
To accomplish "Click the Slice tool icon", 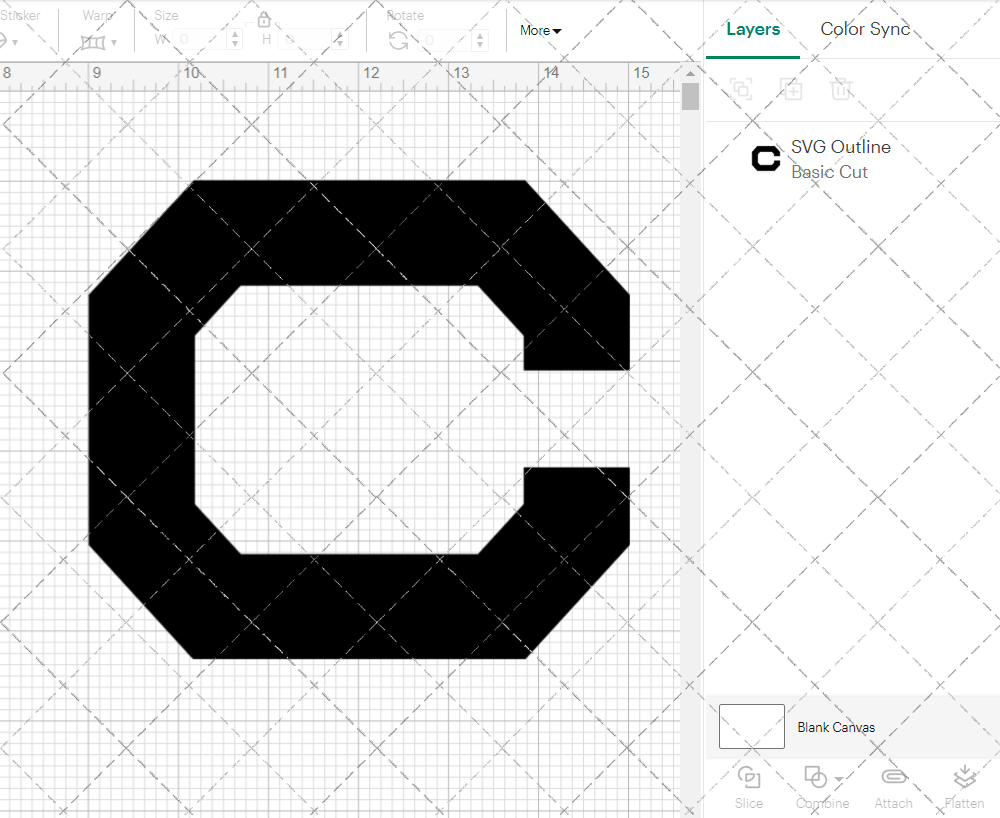I will [748, 777].
